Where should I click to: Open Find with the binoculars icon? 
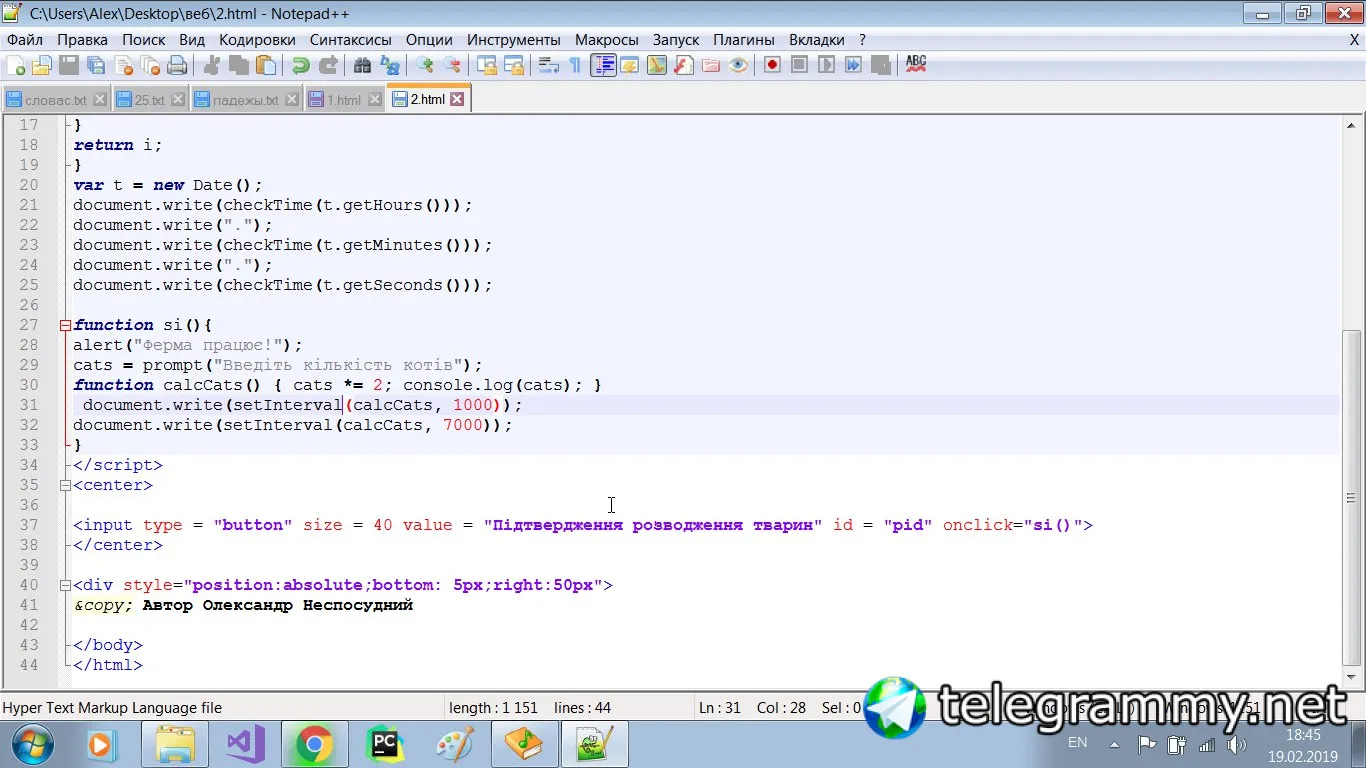coord(362,66)
